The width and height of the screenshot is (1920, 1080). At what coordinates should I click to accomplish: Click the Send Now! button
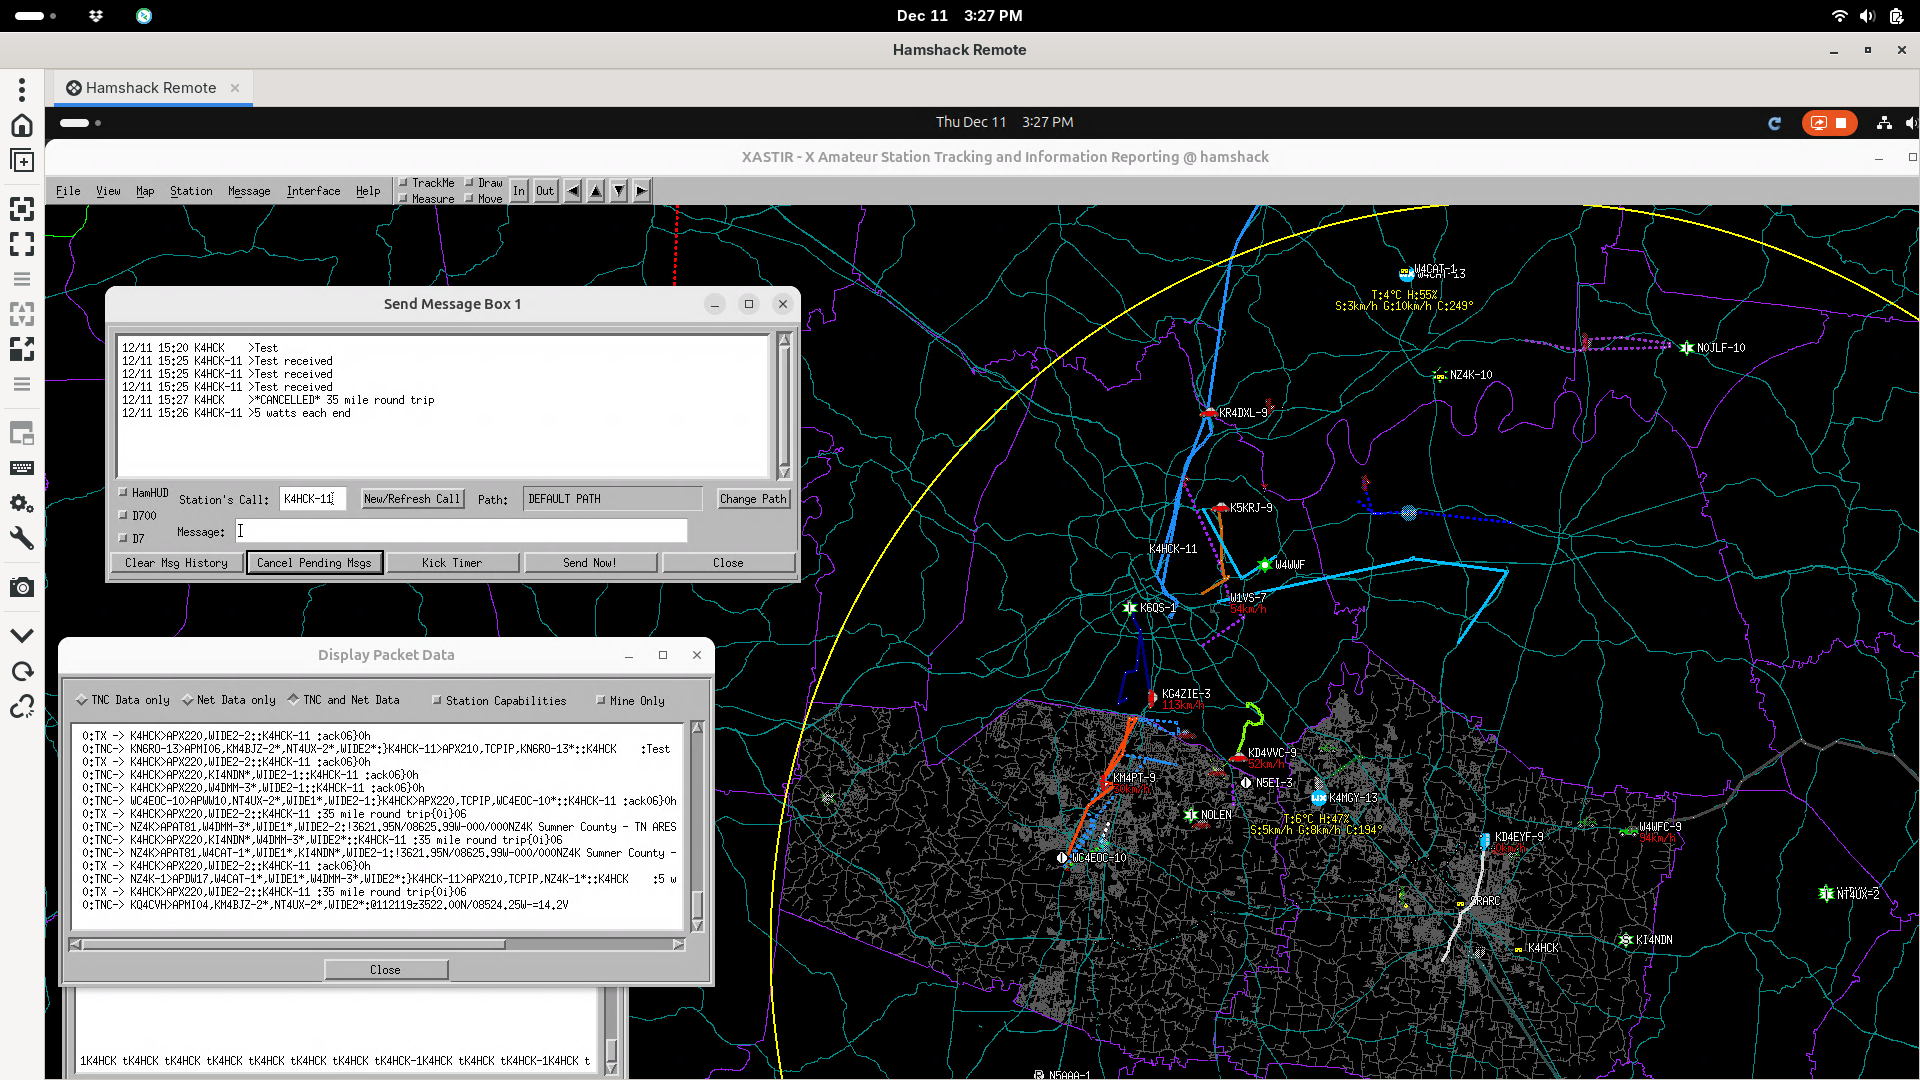(590, 563)
